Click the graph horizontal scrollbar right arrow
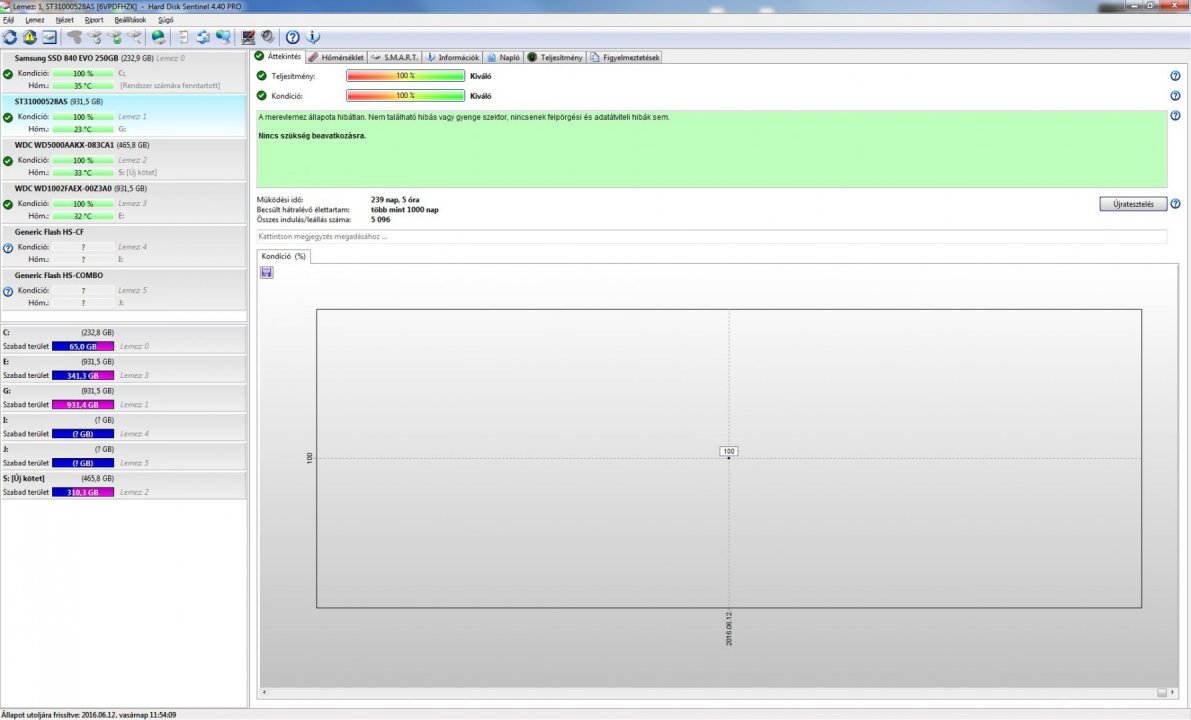 click(x=1172, y=692)
